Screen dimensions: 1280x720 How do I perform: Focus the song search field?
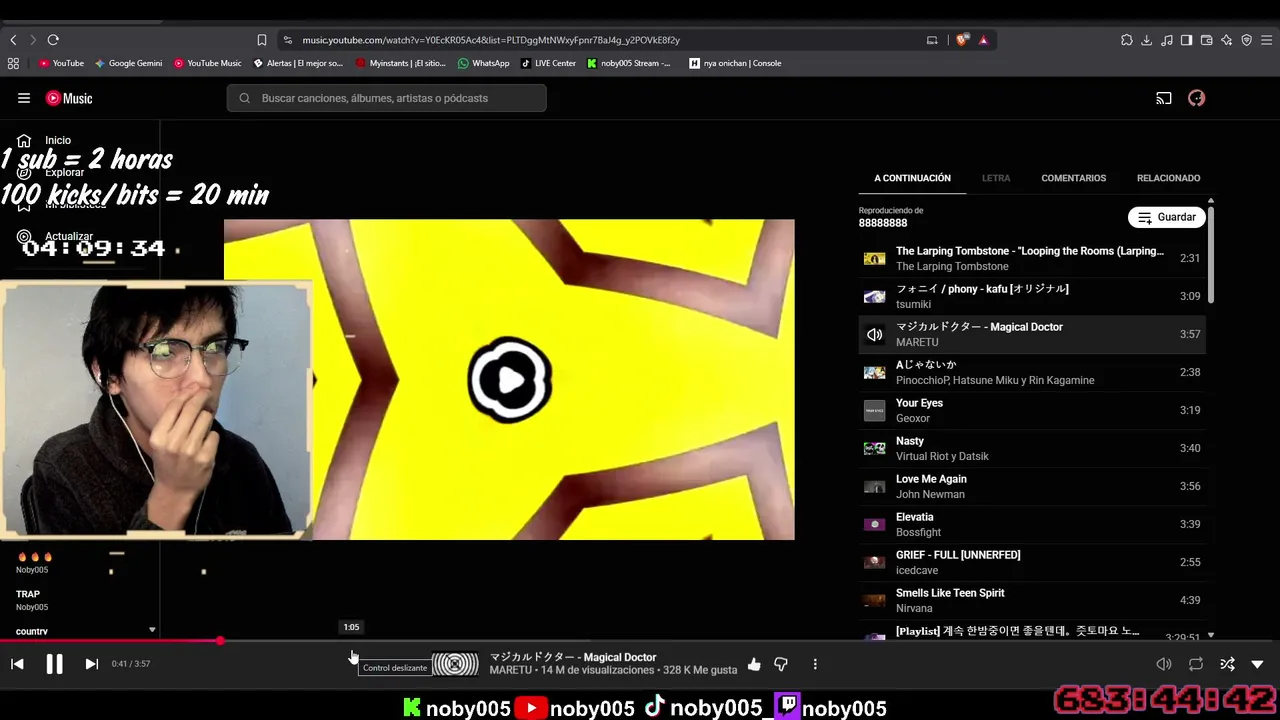tap(386, 98)
